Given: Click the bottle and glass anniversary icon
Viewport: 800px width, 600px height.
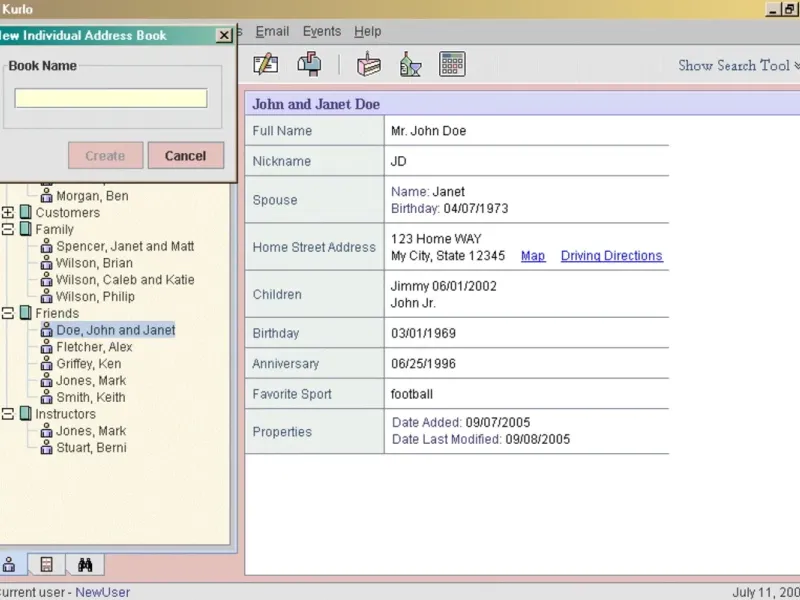Looking at the screenshot, I should point(410,64).
